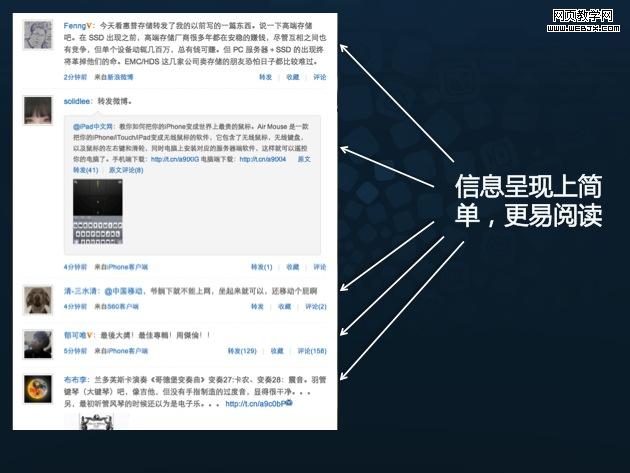Click 转发(129) on 郁可唯's post
This screenshot has height=473, width=630.
click(x=243, y=351)
